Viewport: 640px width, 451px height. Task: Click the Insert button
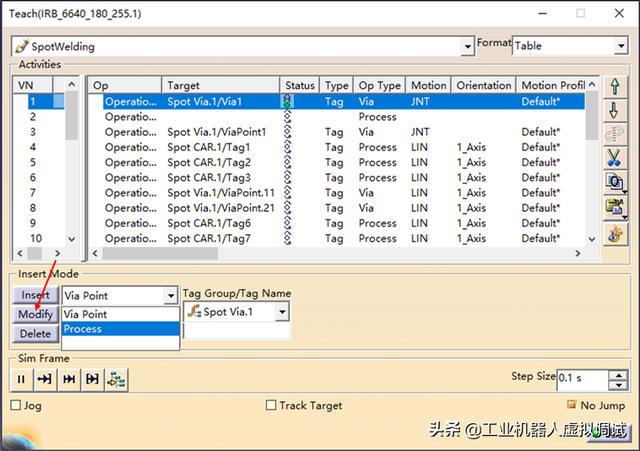click(x=36, y=295)
